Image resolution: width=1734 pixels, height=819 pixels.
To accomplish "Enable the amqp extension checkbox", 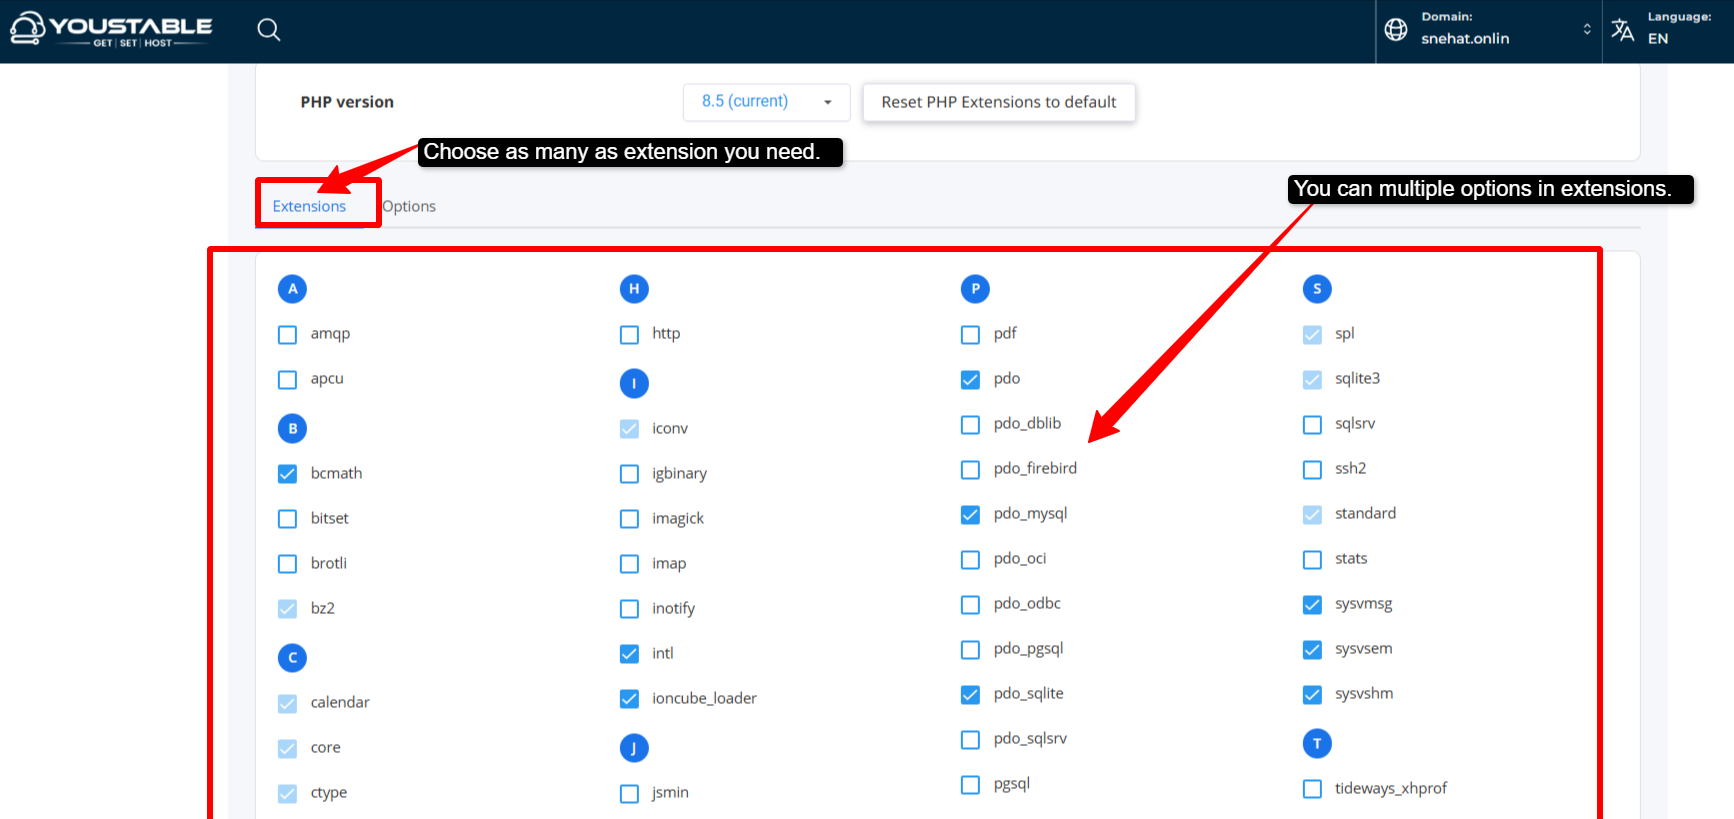I will pos(287,334).
